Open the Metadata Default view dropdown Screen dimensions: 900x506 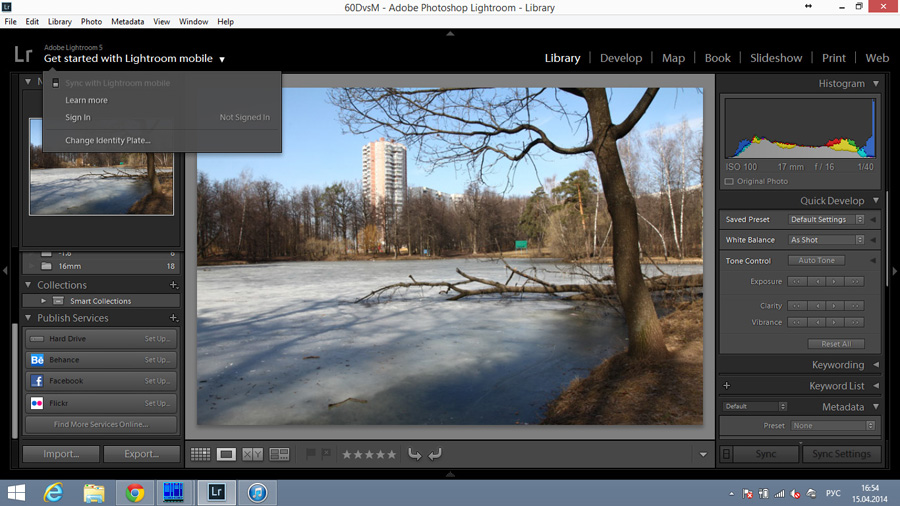[754, 406]
